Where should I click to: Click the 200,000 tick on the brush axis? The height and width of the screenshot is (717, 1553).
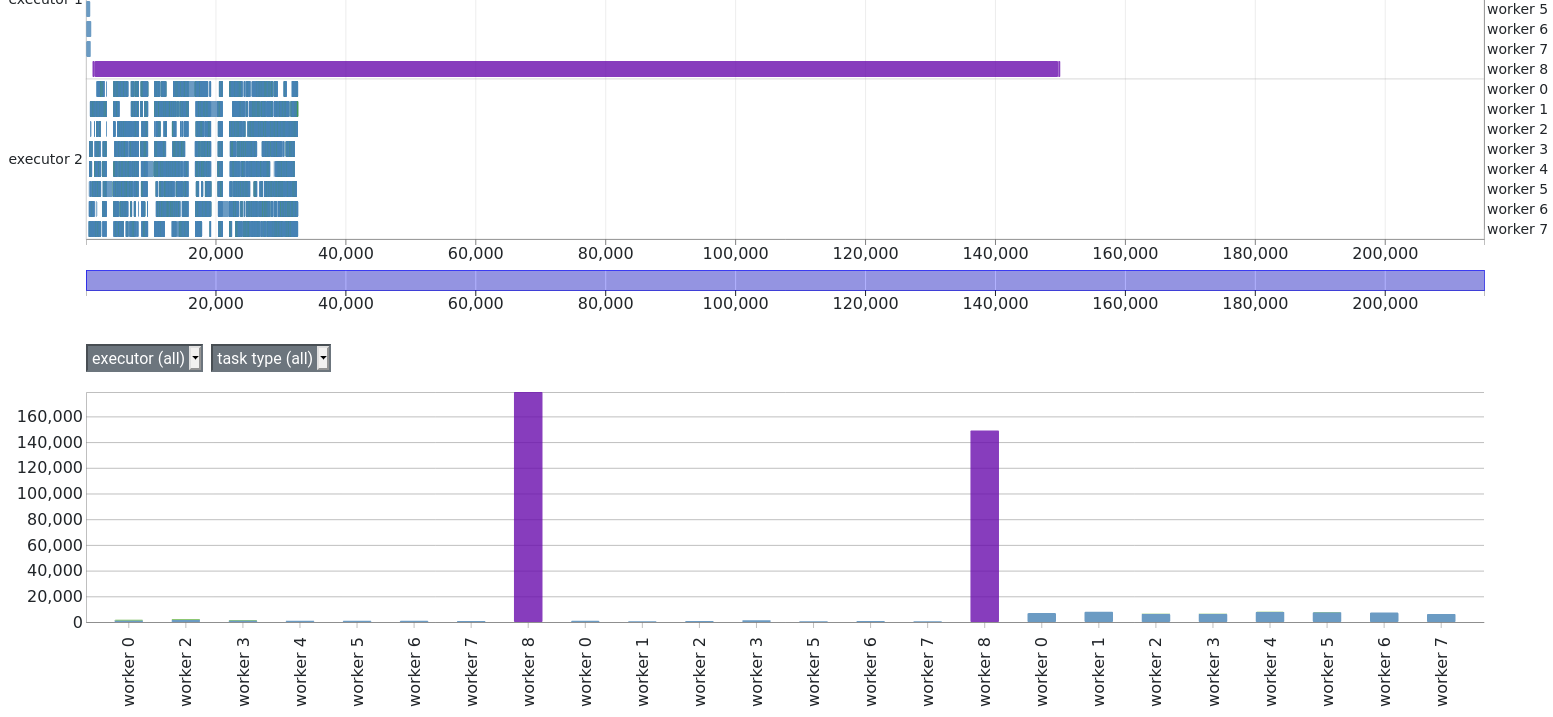click(1385, 303)
